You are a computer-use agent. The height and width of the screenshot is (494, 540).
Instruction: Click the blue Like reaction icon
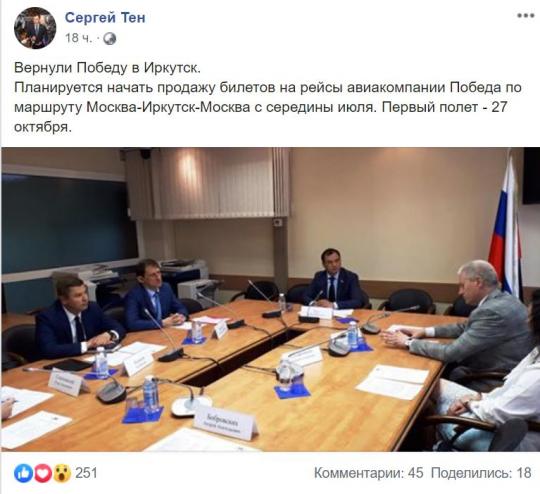coord(23,473)
